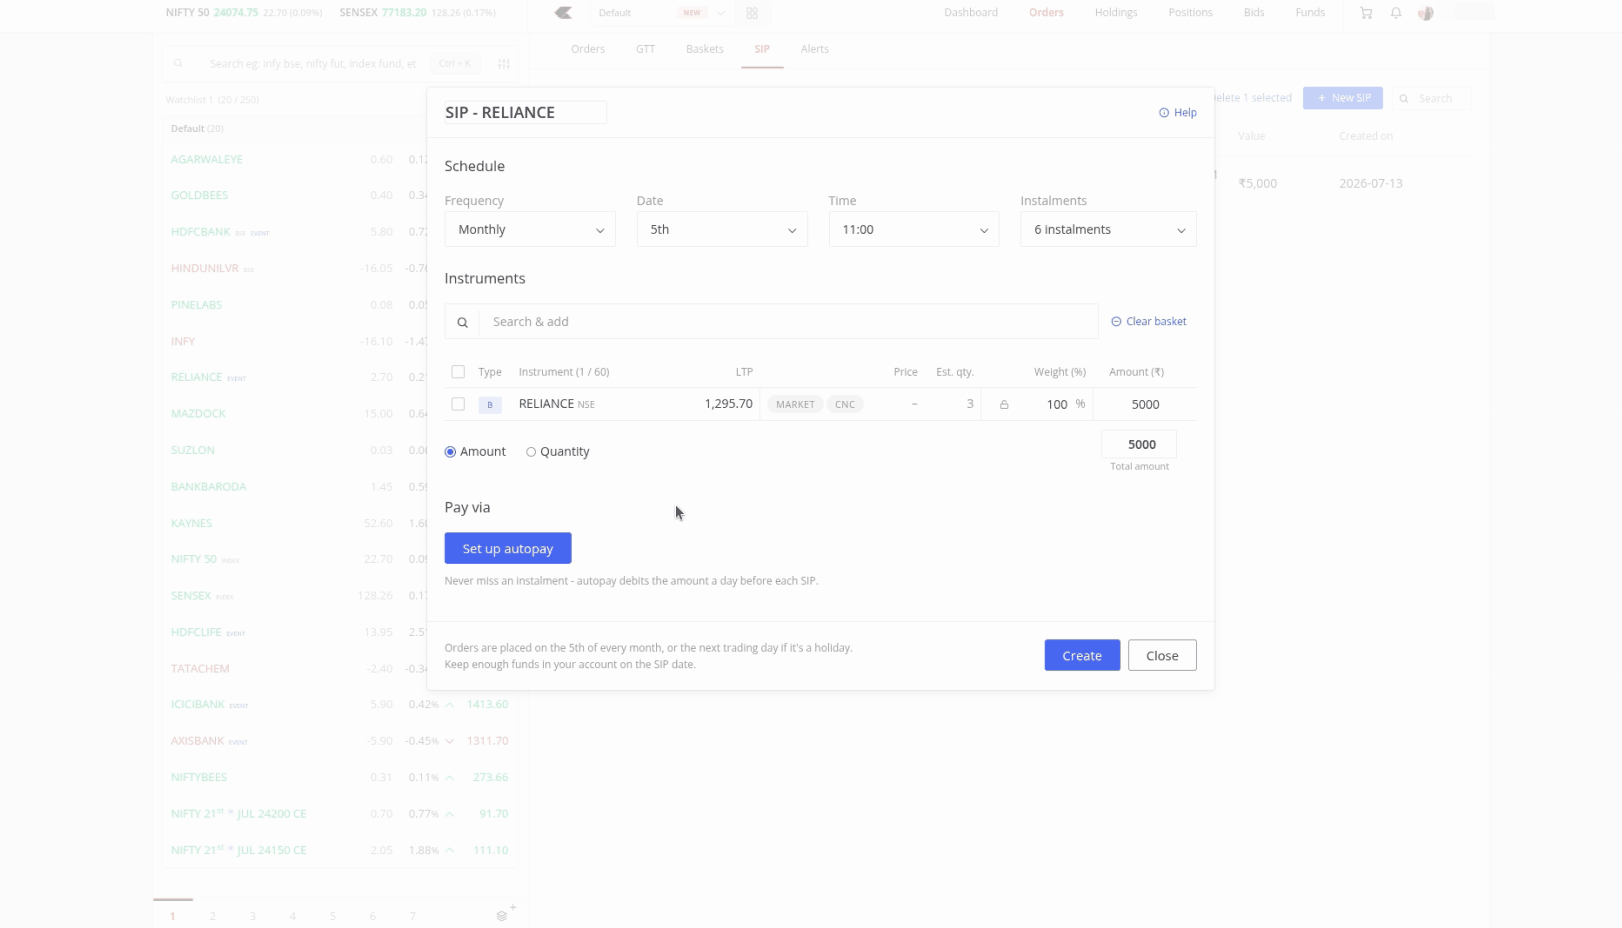The image size is (1622, 928).
Task: Open the user profile avatar
Action: pyautogui.click(x=1426, y=13)
